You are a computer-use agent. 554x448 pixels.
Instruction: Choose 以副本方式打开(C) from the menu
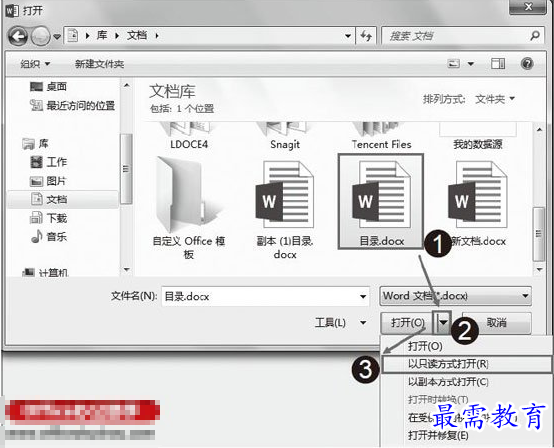tap(448, 382)
